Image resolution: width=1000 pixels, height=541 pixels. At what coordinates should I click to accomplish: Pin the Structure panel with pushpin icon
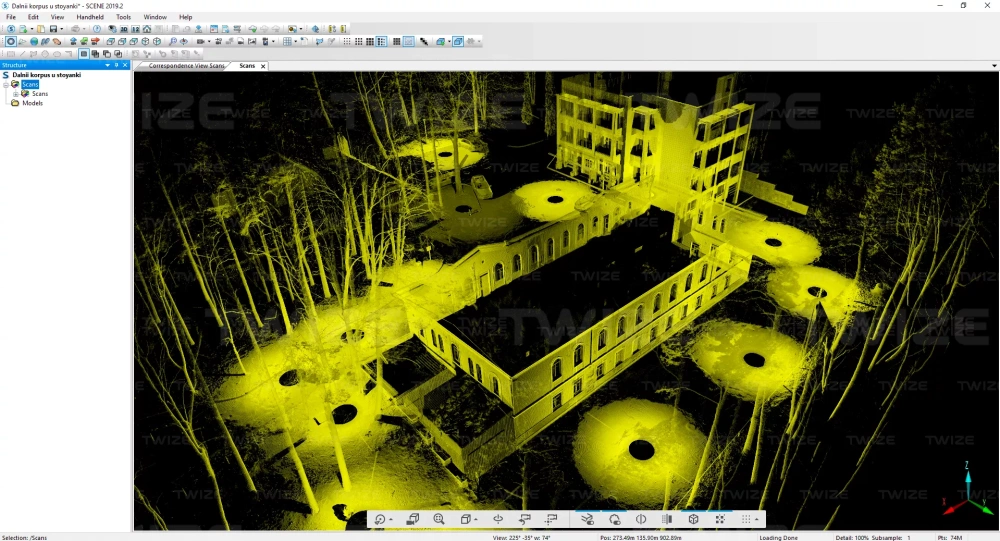pyautogui.click(x=116, y=65)
